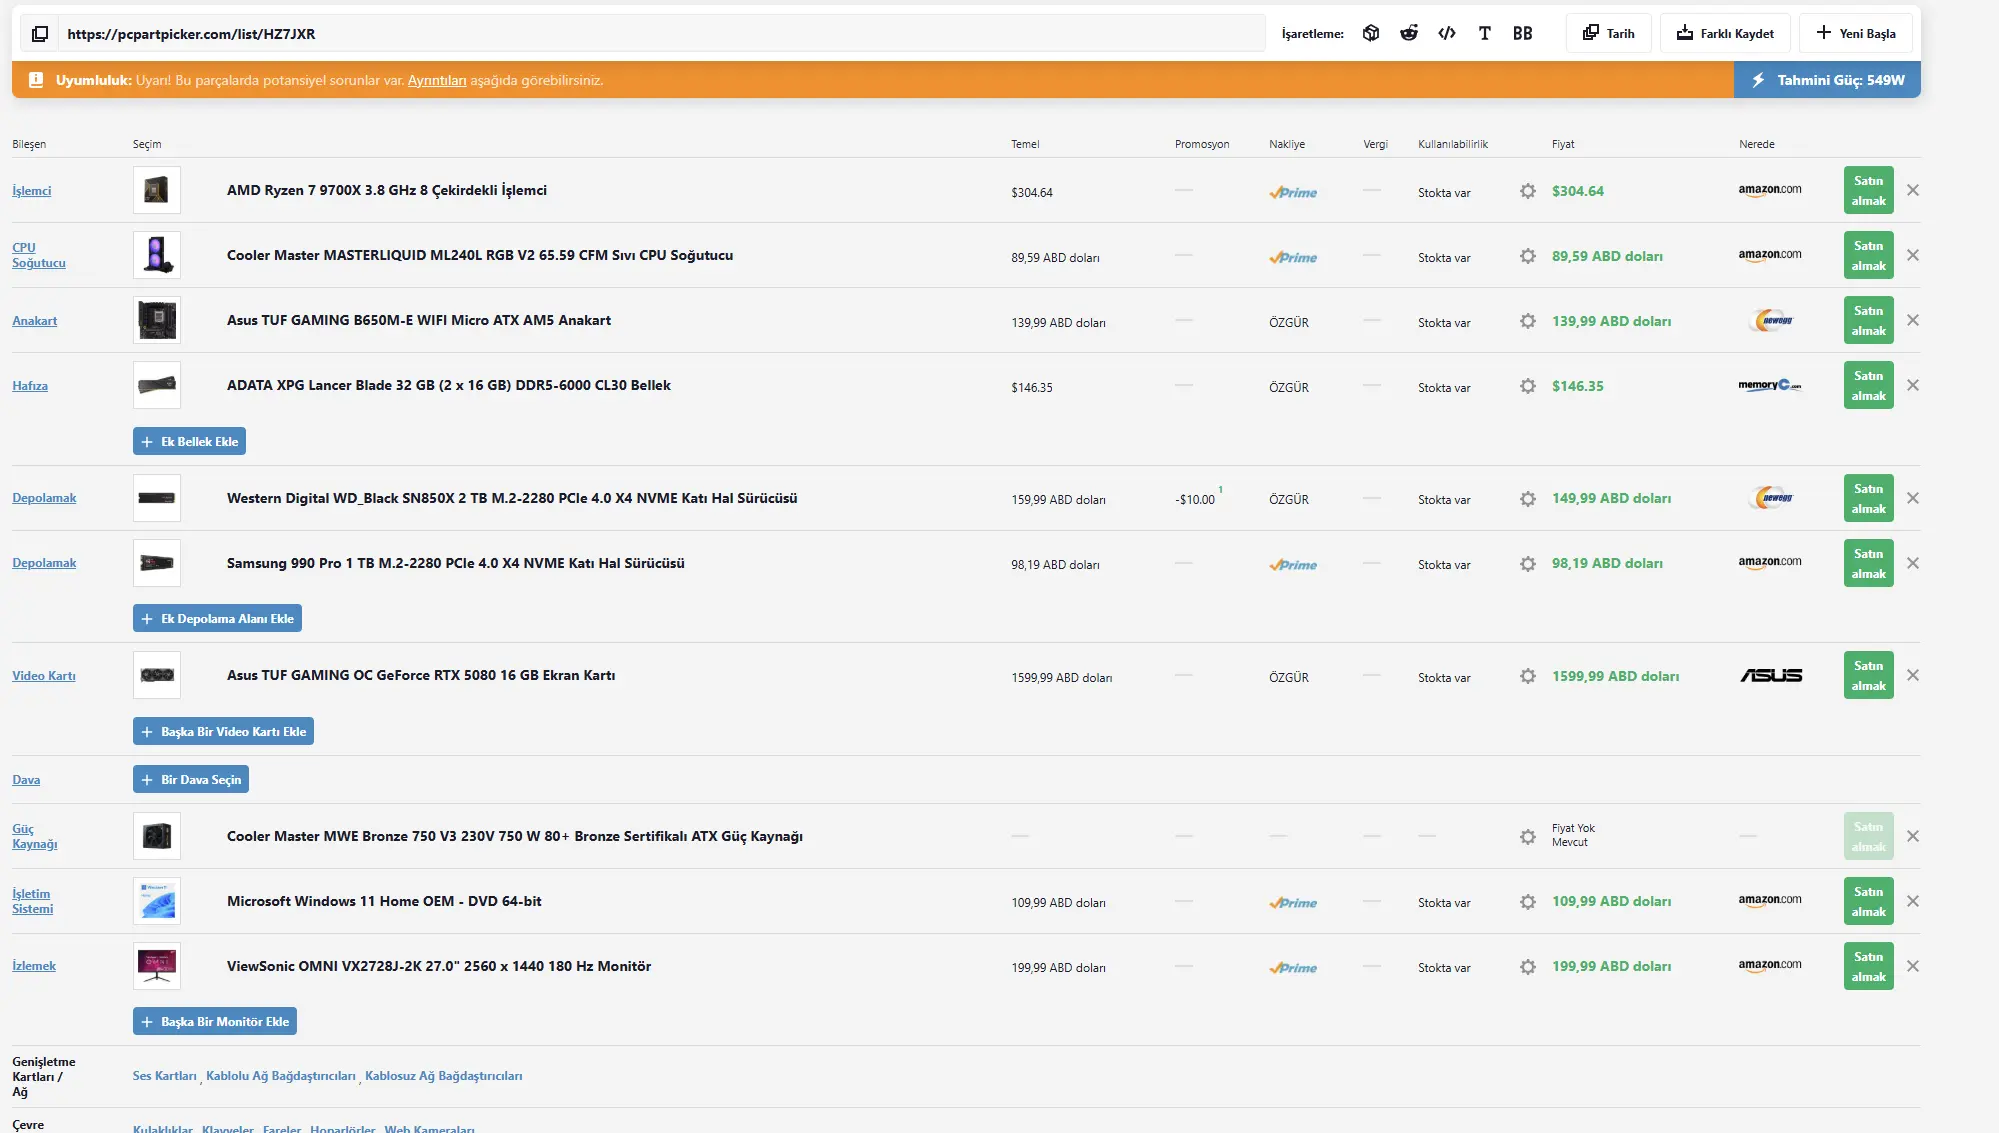Screen dimensions: 1999x1133
Task: Open the Windows 11 Home product thumbnail
Action: tap(157, 901)
